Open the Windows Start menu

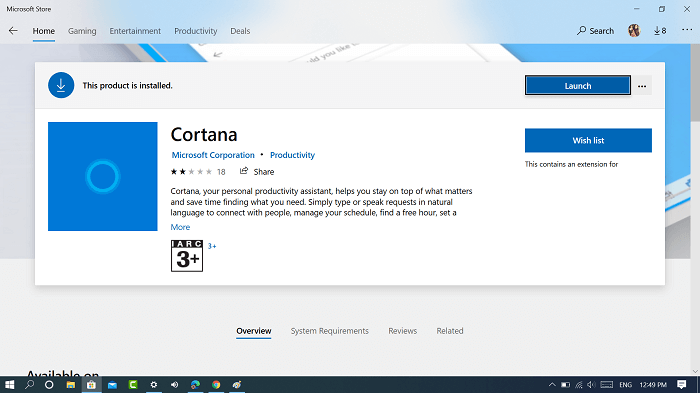coord(9,385)
